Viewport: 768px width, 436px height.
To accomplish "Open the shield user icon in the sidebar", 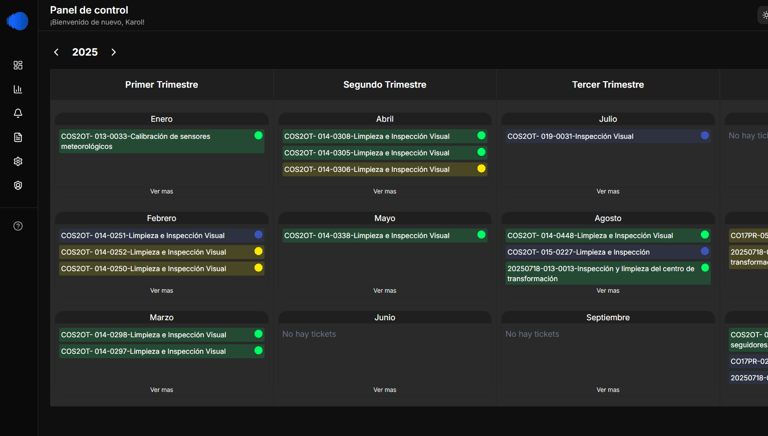I will point(18,185).
